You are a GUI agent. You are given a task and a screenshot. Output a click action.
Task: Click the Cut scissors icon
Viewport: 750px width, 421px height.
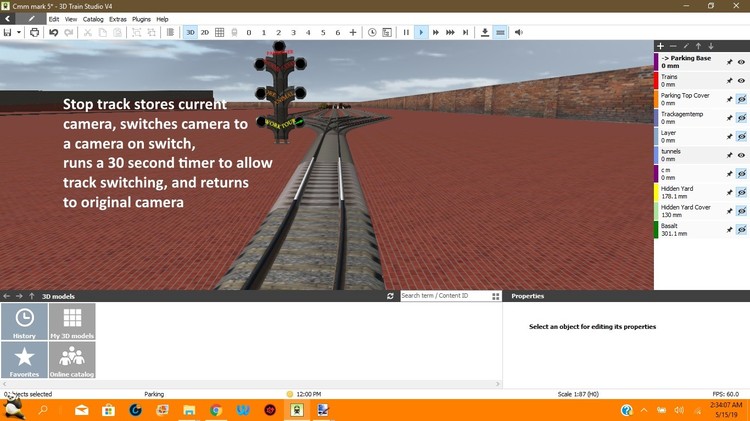click(x=88, y=33)
